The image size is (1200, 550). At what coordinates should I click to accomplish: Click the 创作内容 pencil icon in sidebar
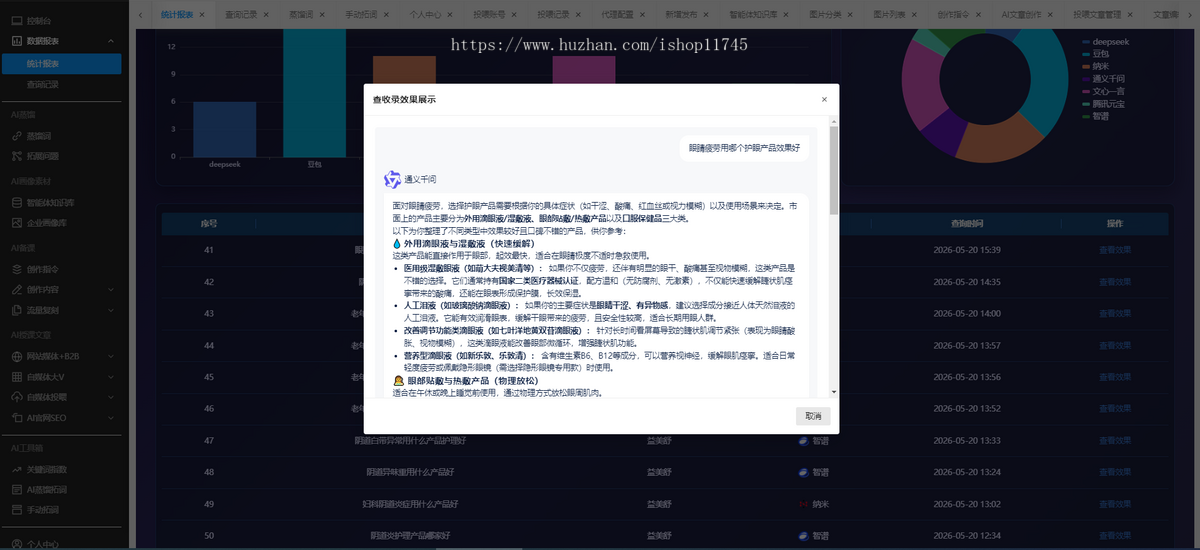coord(17,289)
